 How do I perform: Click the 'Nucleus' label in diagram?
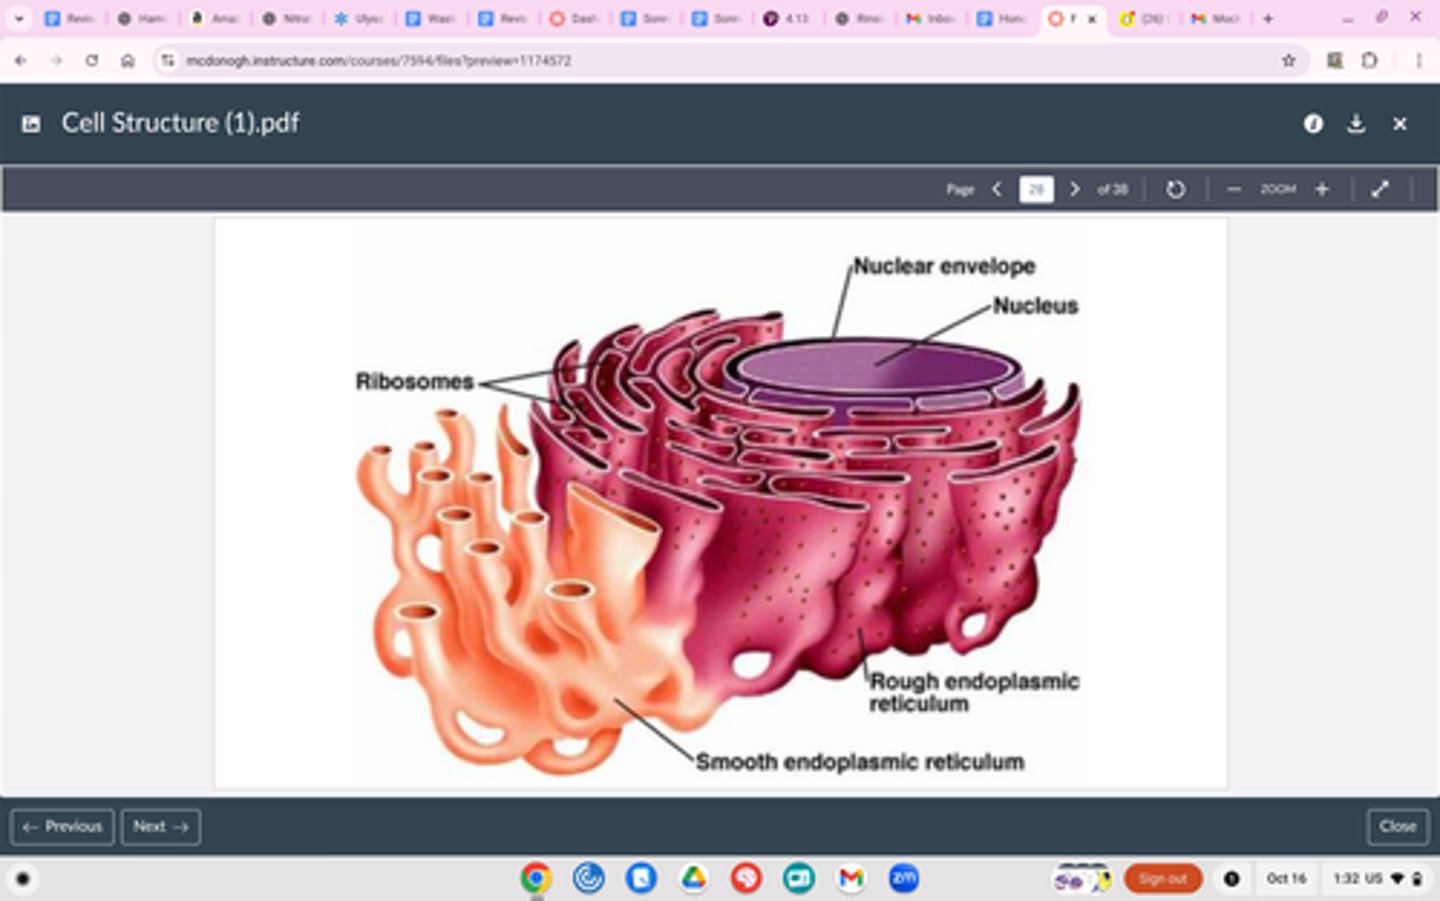coord(1035,306)
